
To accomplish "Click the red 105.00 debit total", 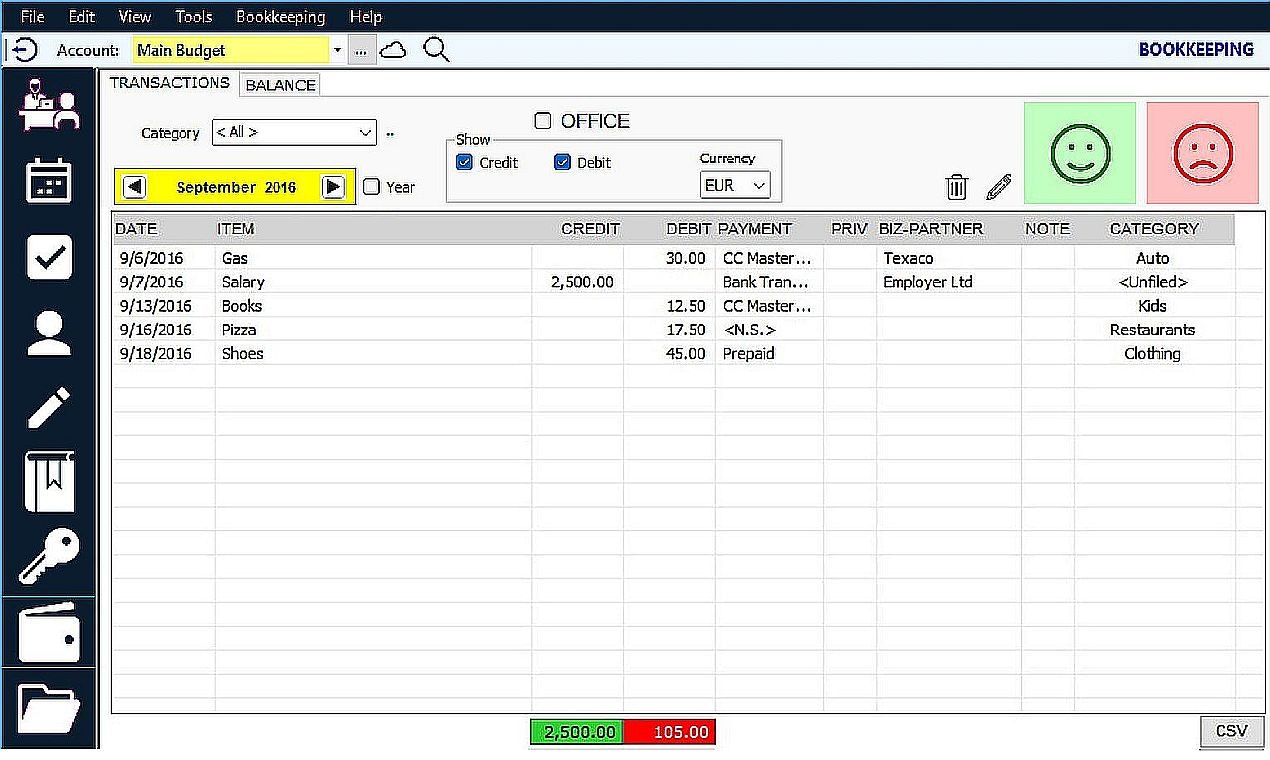I will click(669, 732).
